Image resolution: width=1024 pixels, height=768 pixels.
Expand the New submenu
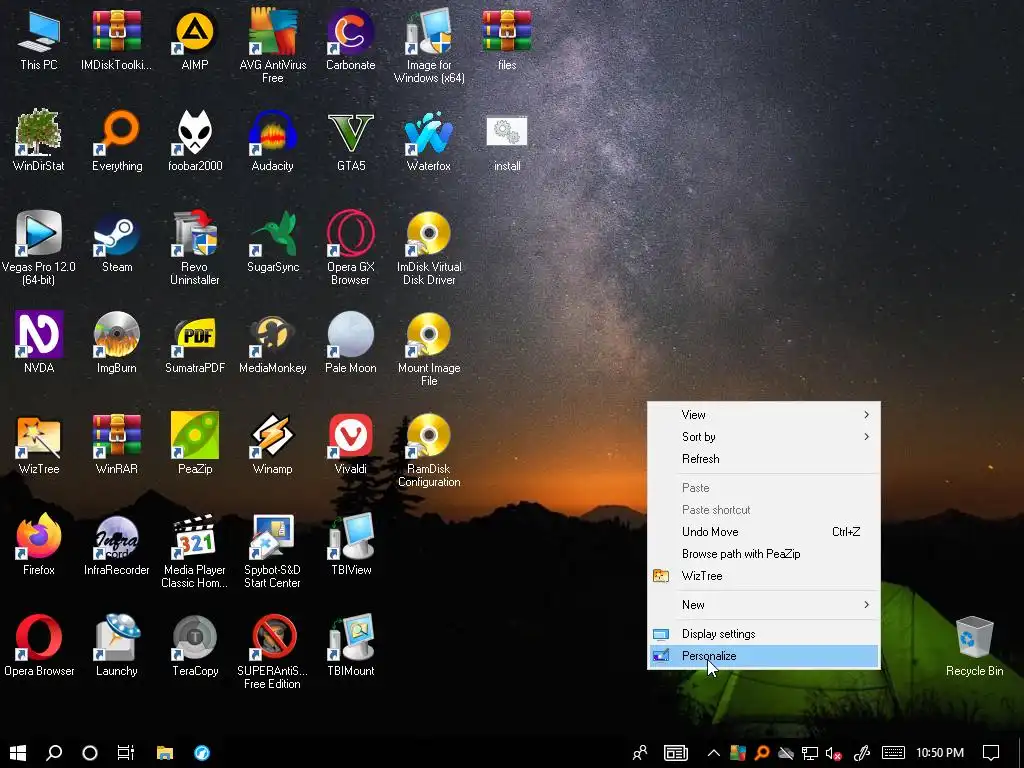763,605
